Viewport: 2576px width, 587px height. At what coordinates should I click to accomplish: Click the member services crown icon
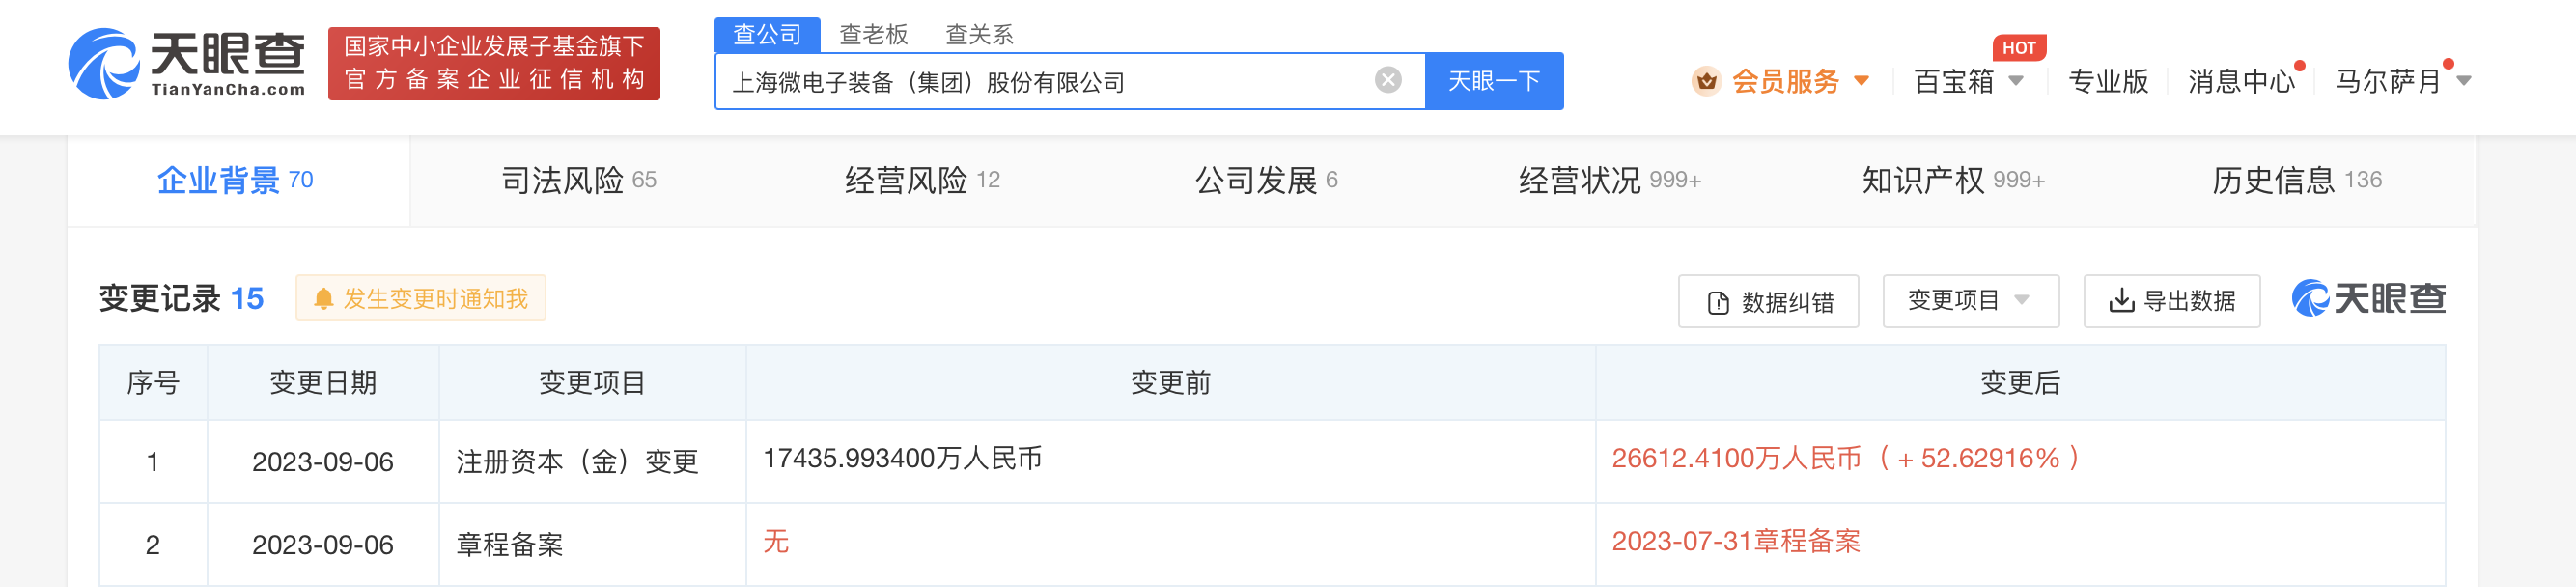1706,81
